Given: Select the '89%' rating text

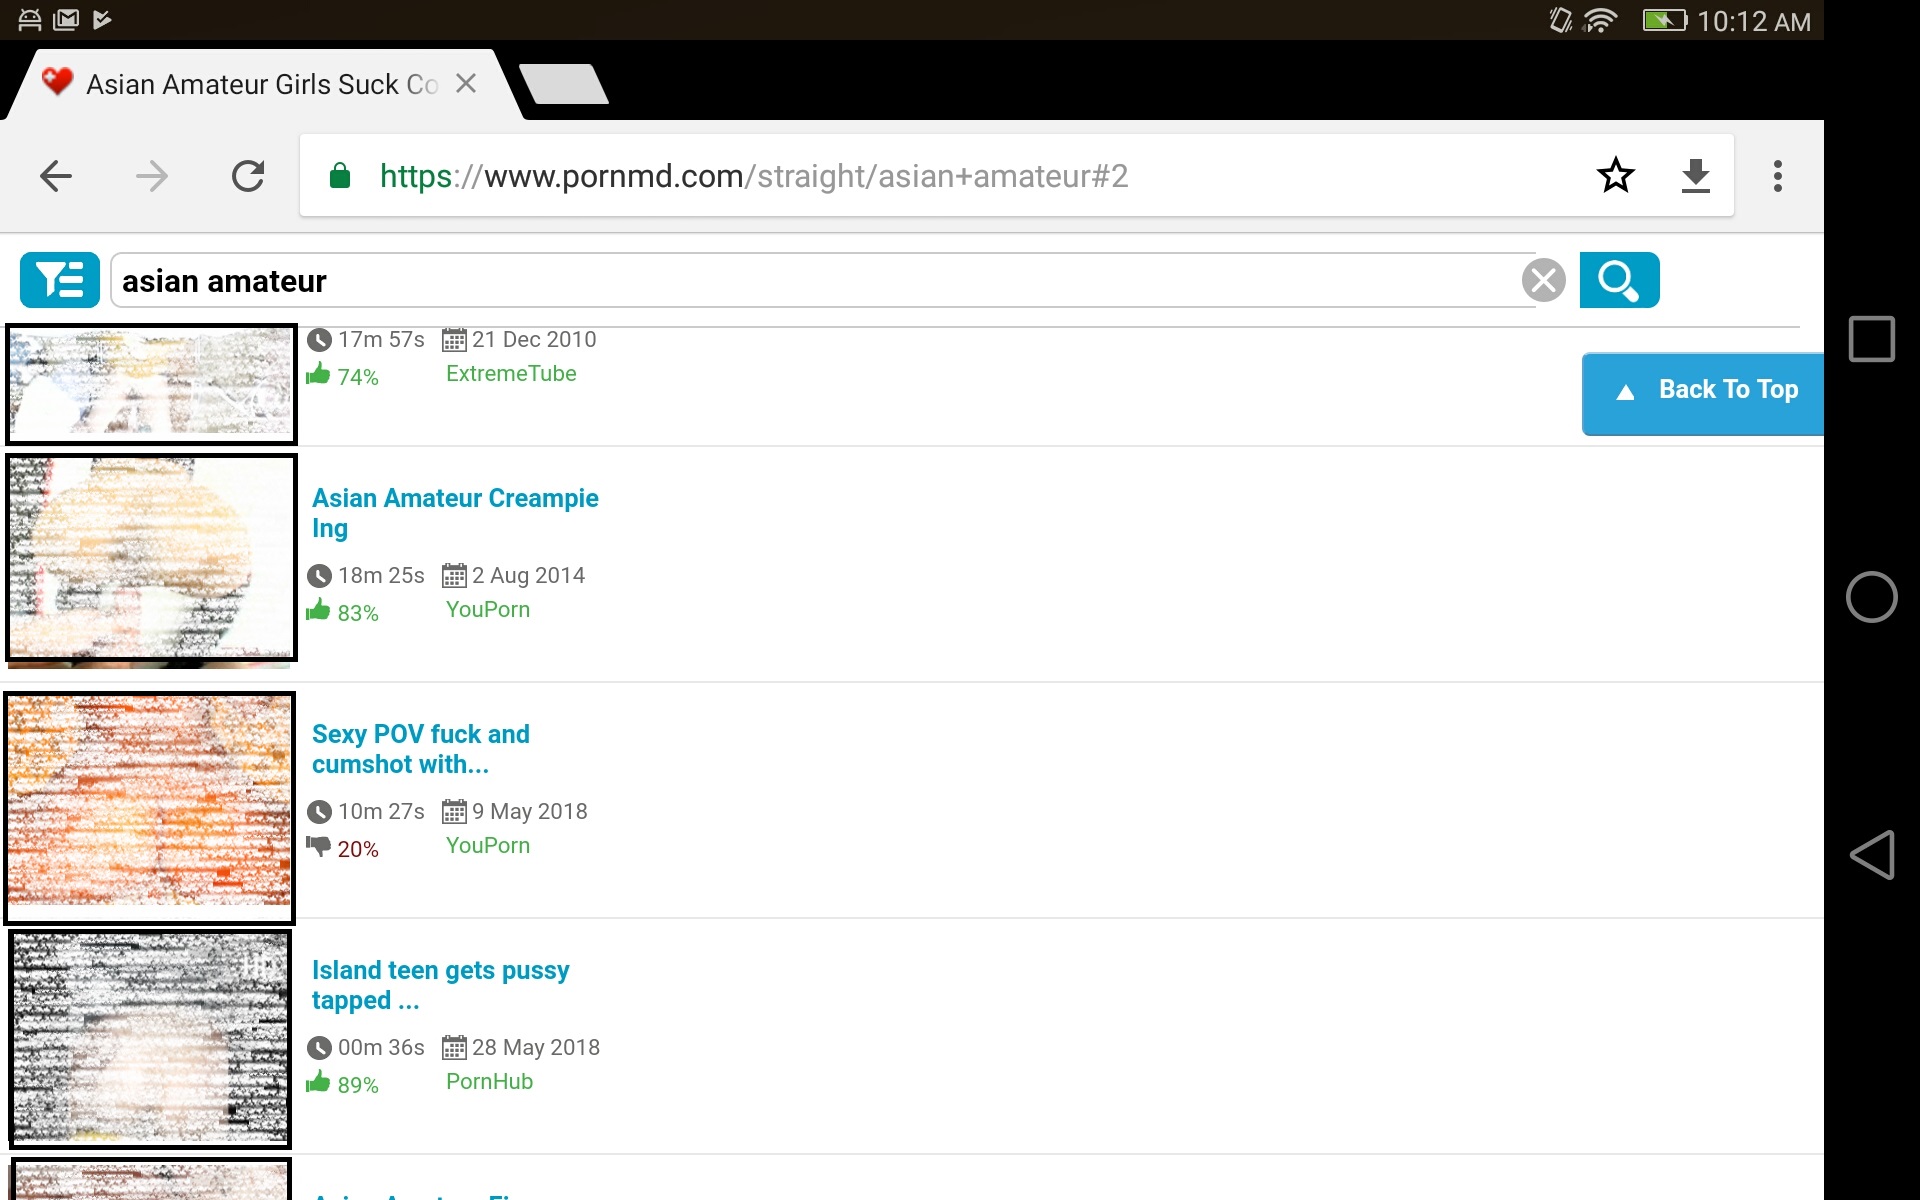Looking at the screenshot, I should [358, 1085].
